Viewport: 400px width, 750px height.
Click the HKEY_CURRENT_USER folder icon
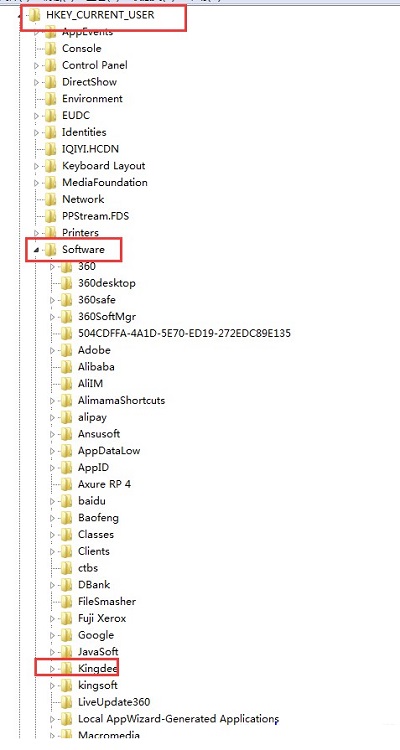[34, 15]
